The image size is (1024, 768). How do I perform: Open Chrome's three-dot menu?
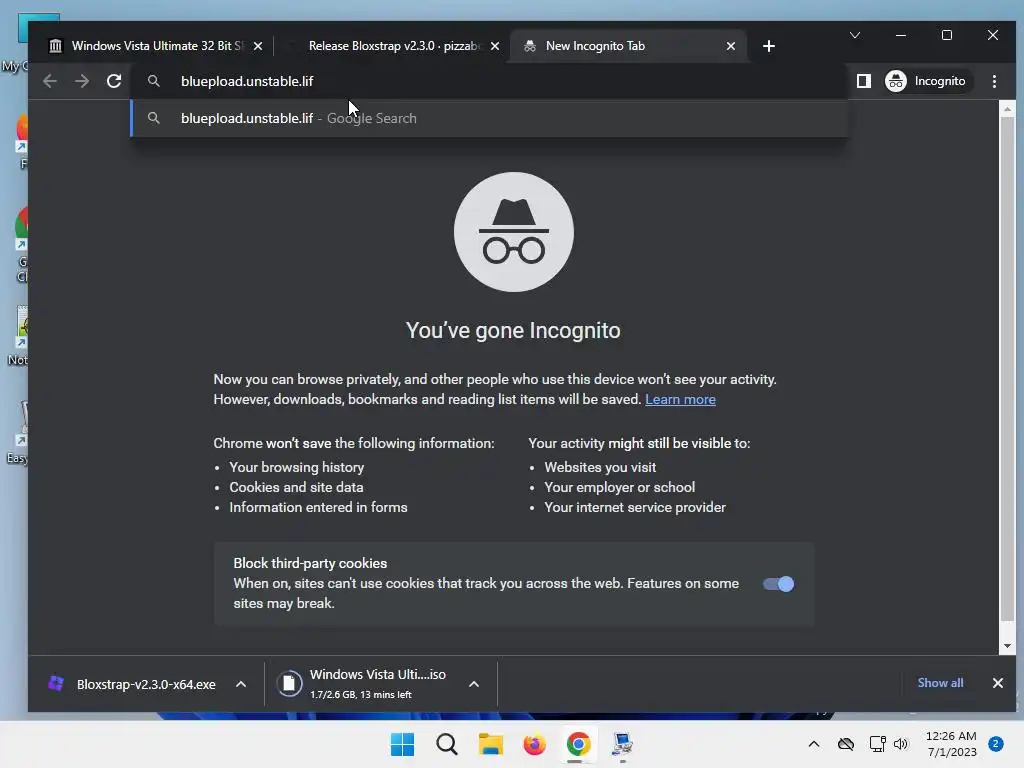[994, 81]
